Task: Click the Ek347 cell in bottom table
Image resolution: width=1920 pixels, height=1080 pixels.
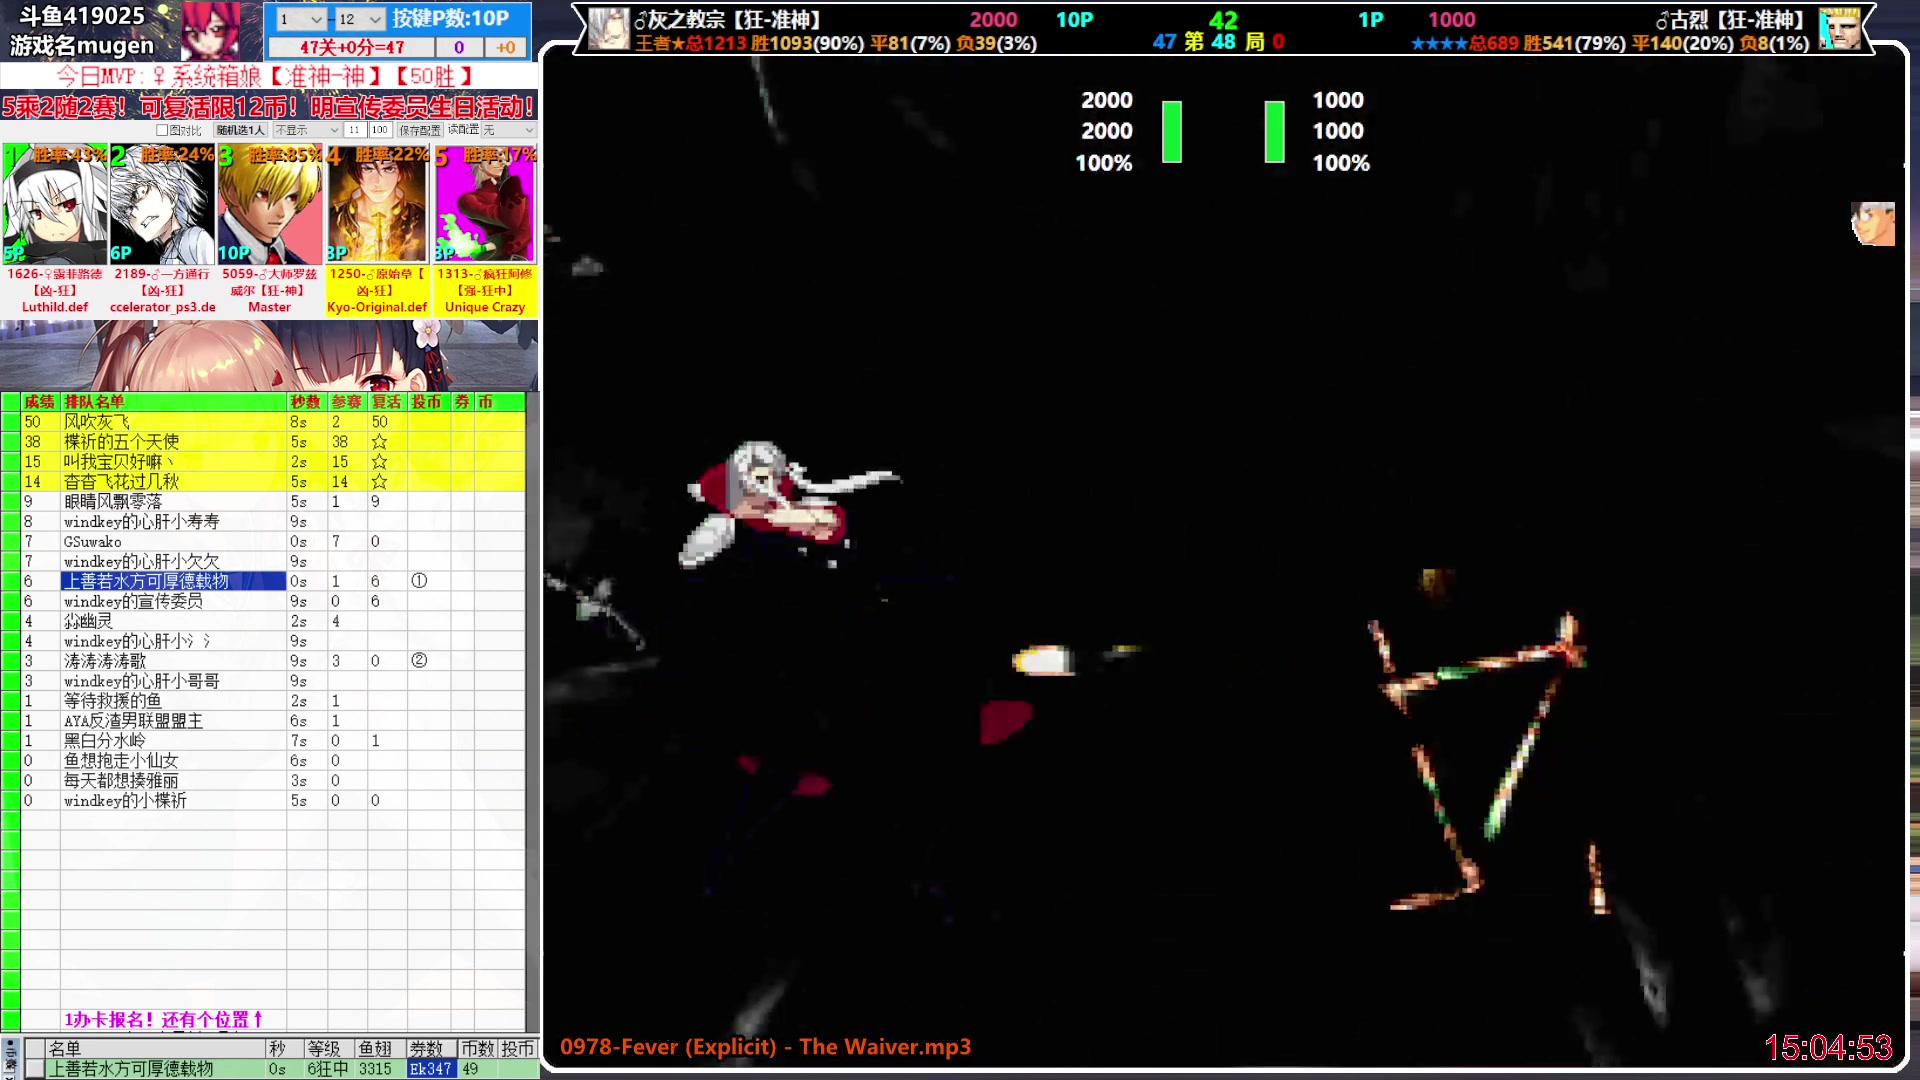Action: click(x=431, y=1069)
